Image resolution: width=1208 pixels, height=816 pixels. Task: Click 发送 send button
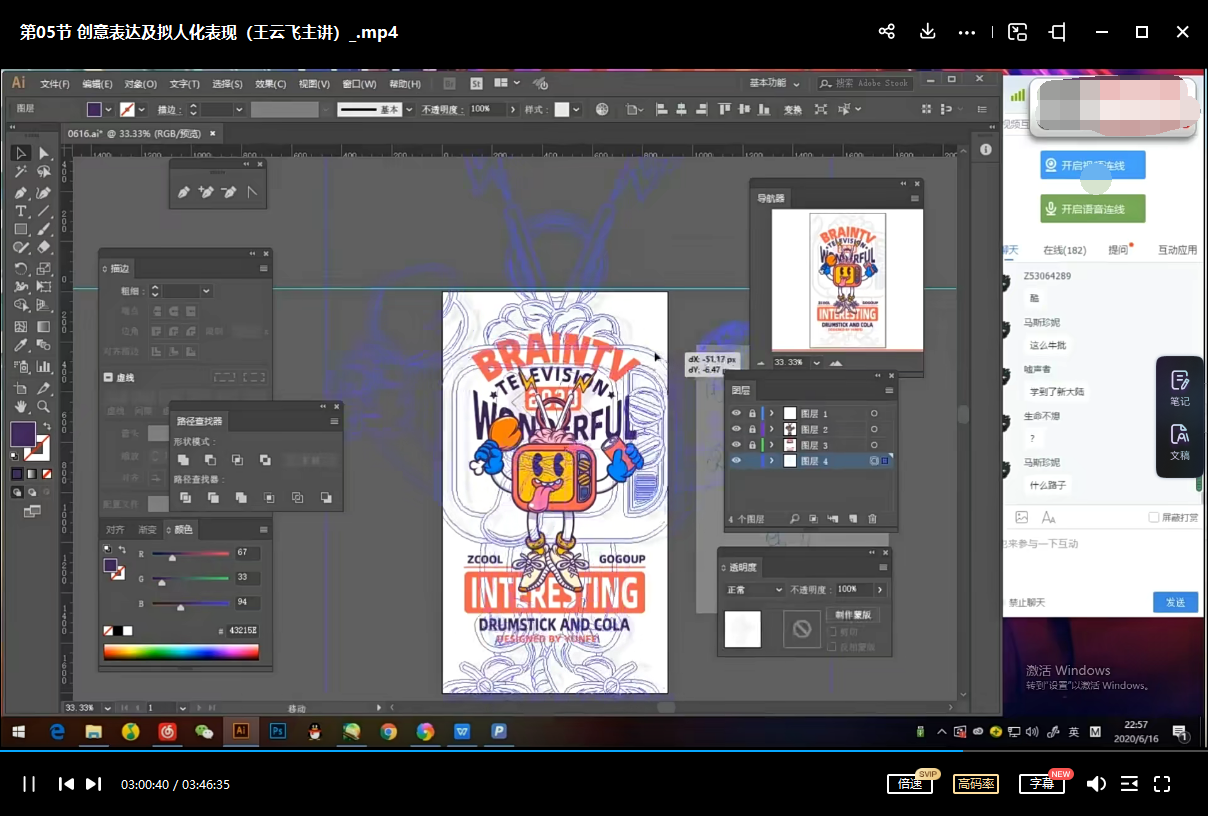coord(1175,602)
